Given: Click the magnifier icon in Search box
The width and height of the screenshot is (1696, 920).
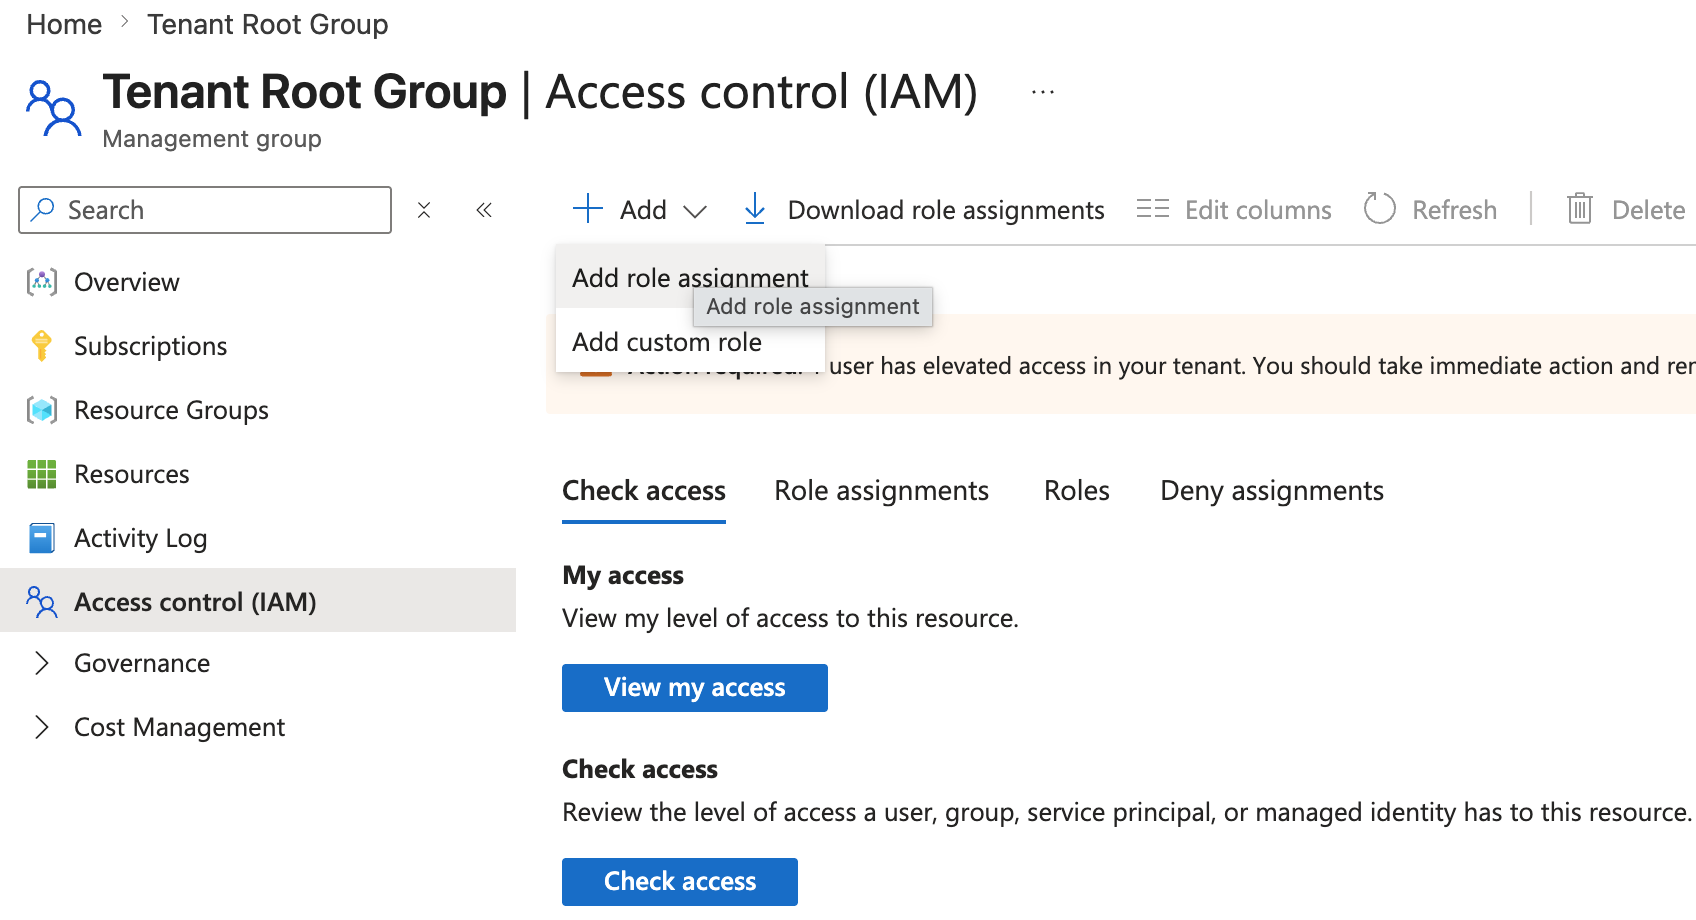Looking at the screenshot, I should (43, 209).
